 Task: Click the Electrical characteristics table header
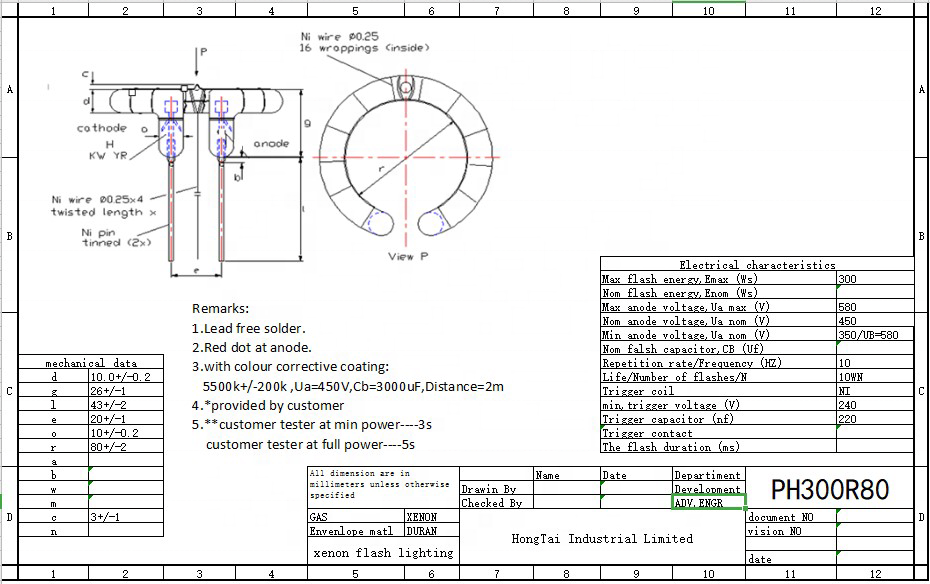point(757,264)
